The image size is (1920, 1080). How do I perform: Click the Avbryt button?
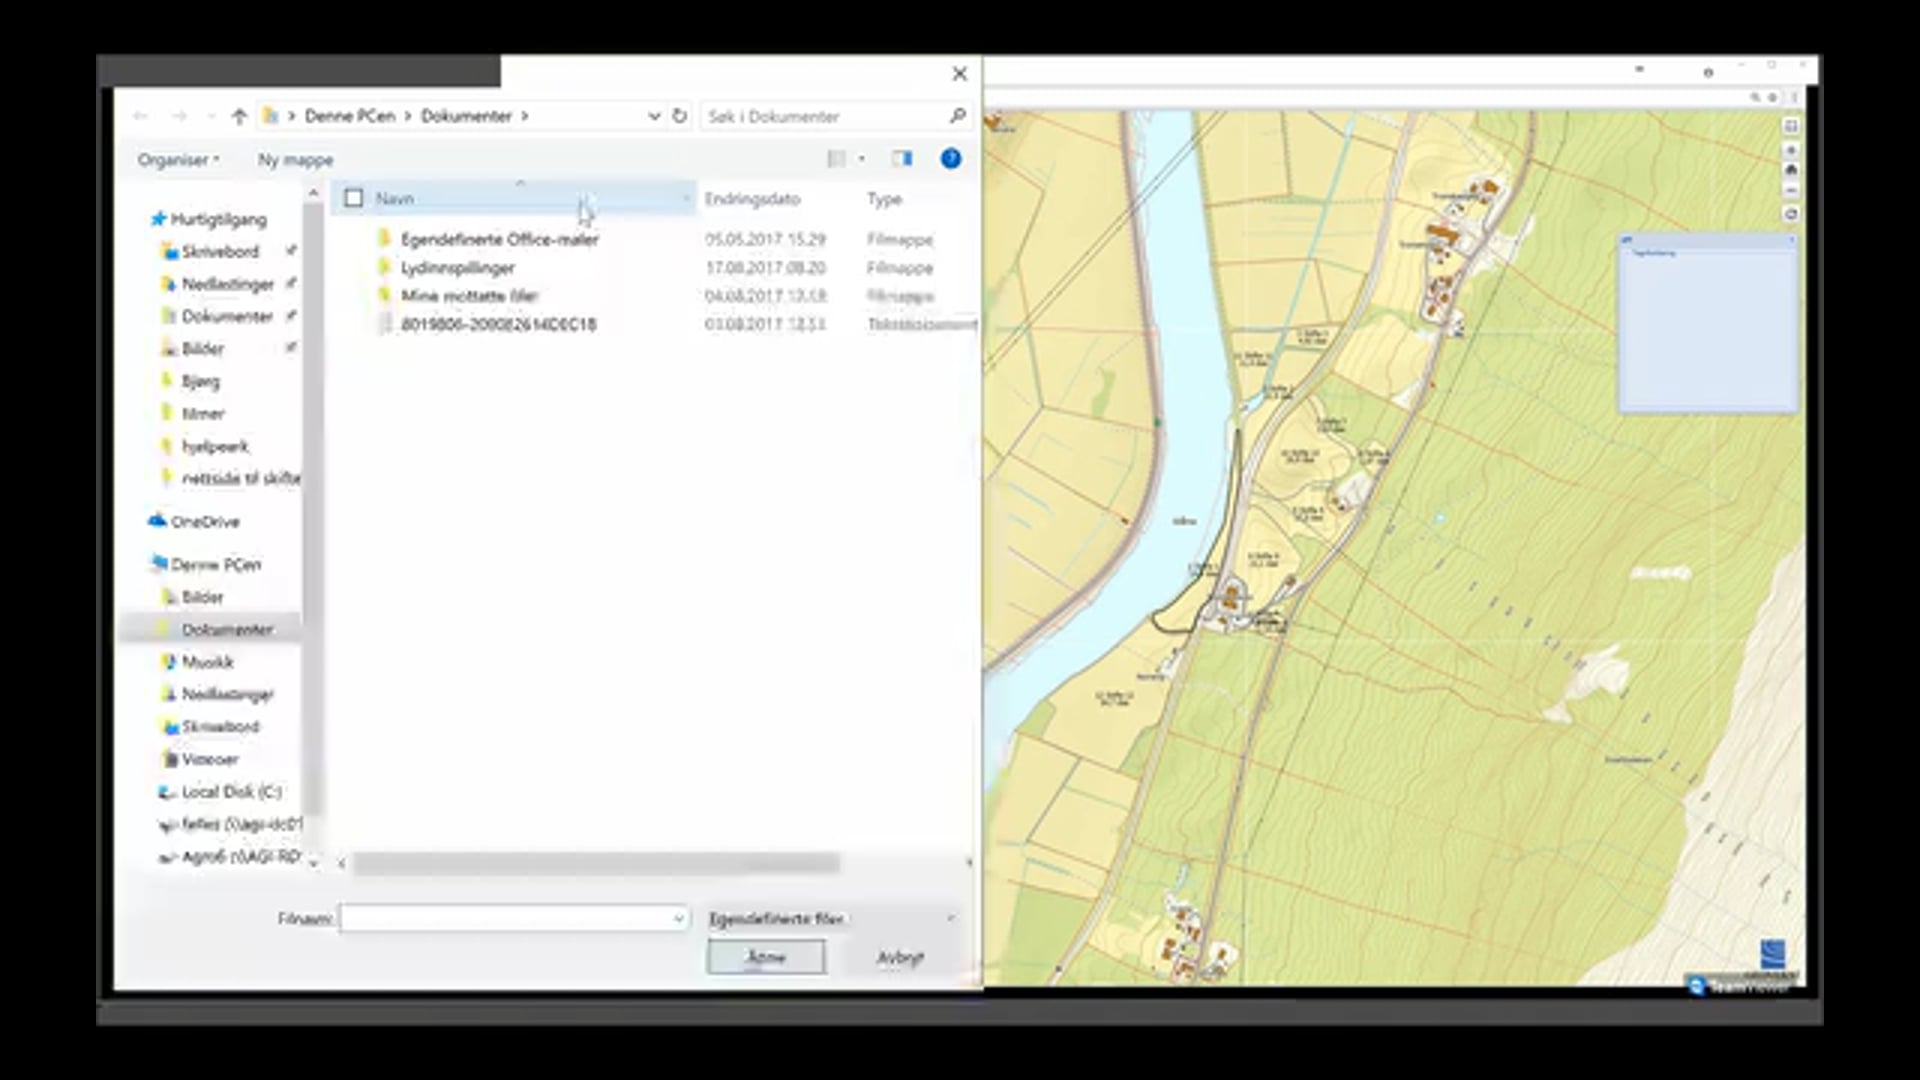pyautogui.click(x=900, y=957)
